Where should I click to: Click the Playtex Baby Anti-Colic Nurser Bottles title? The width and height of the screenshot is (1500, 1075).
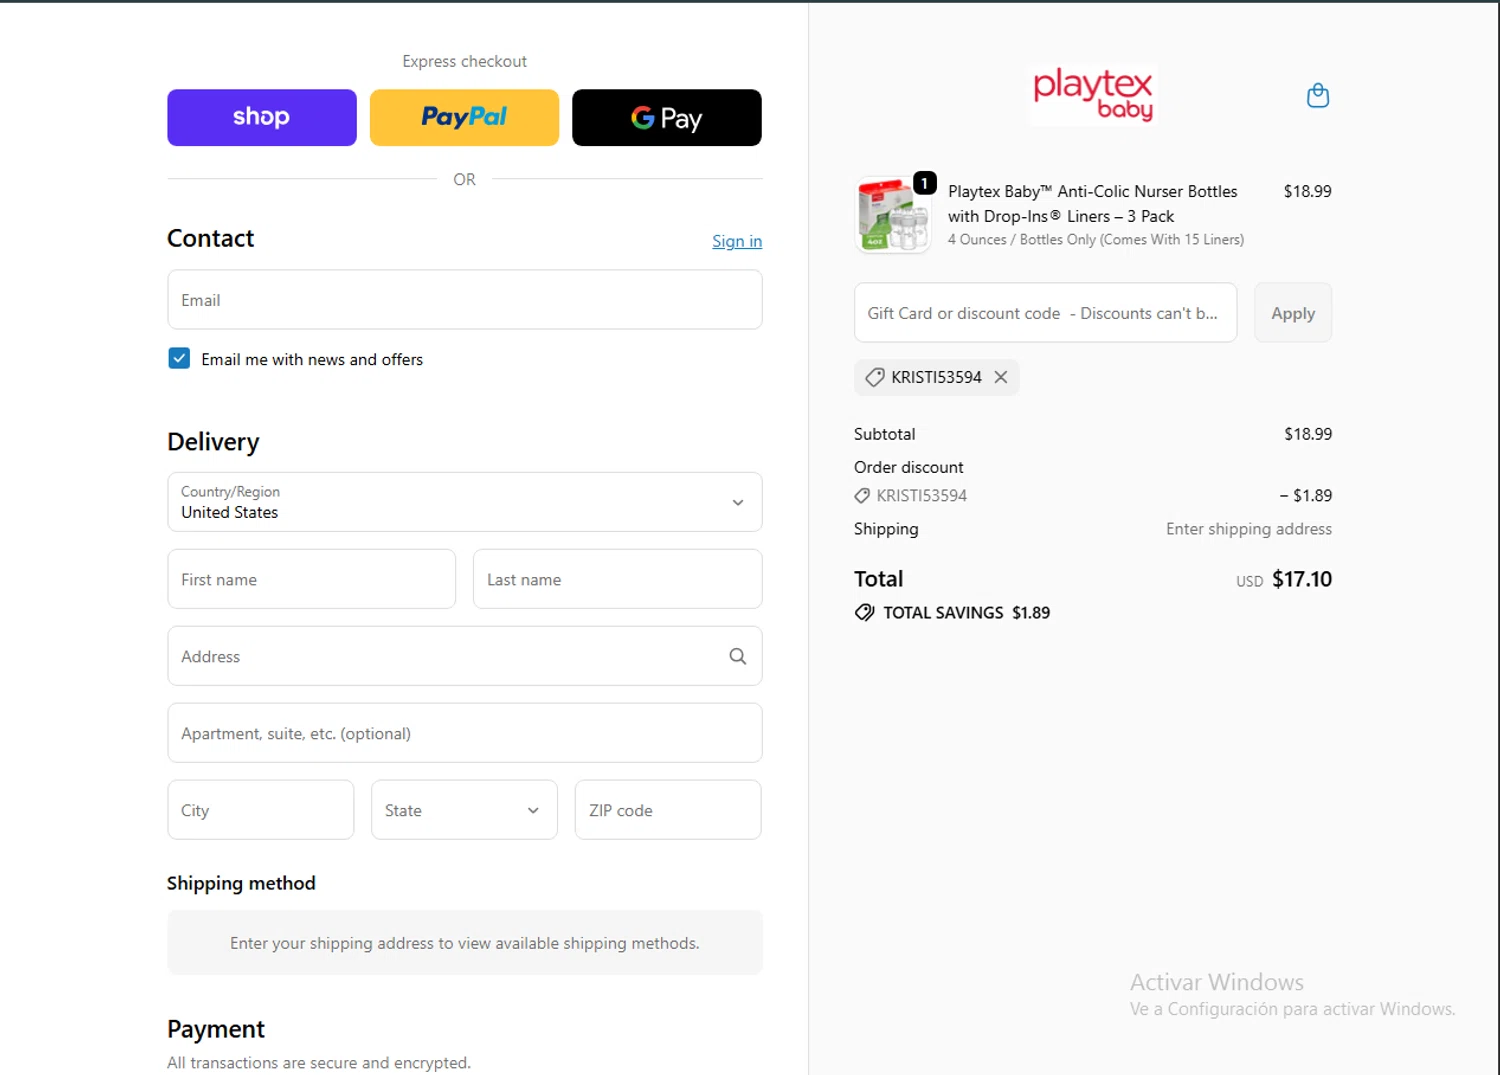pos(1092,203)
